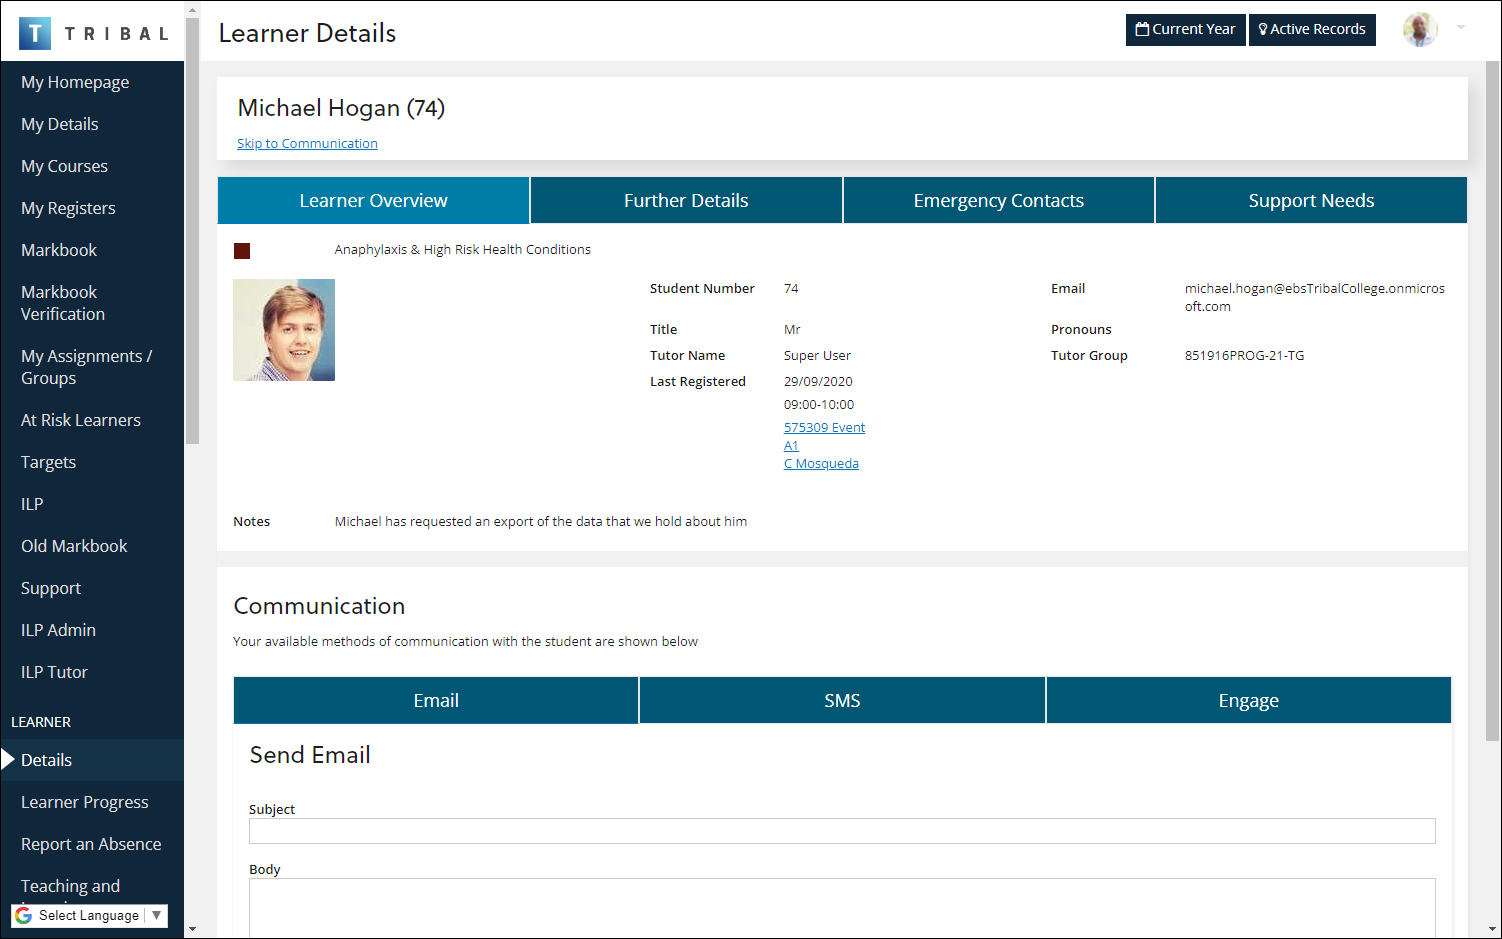Viewport: 1502px width, 939px height.
Task: Click Michael Hogan's photo thumbnail
Action: coord(284,330)
